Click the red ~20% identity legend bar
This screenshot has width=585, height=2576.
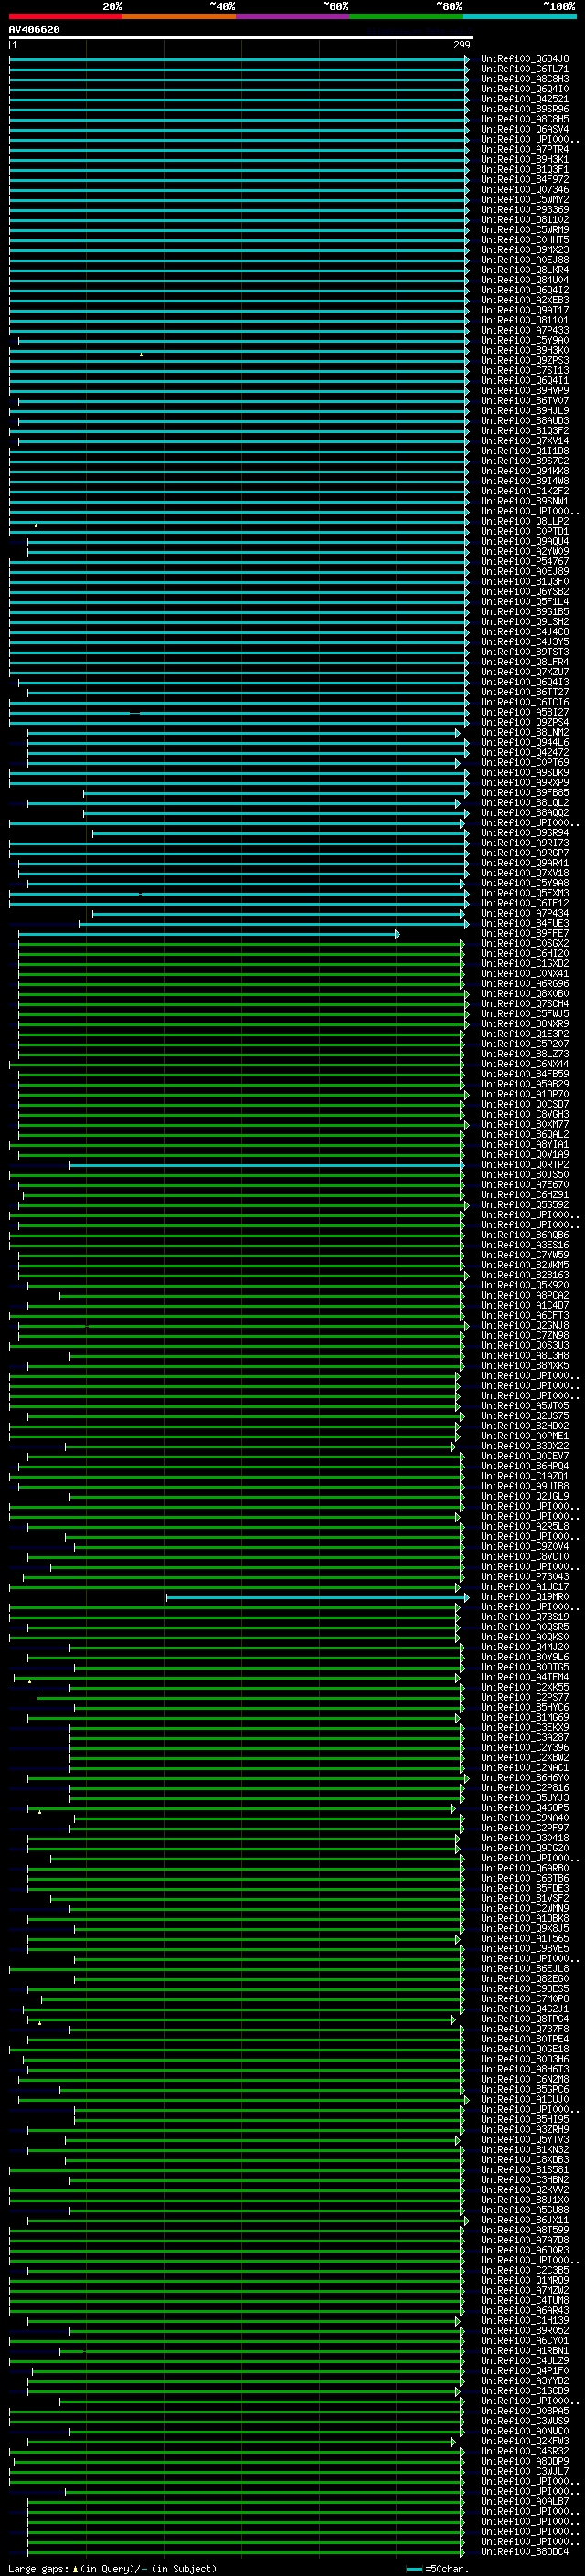(x=65, y=16)
